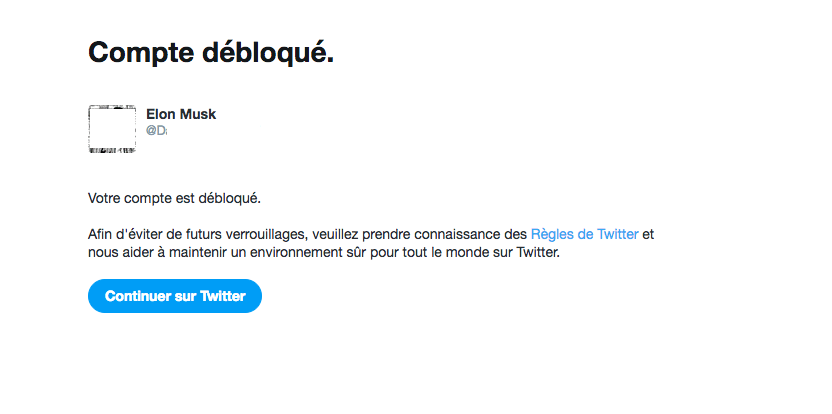Open the "Règles de Twitter" link
Viewport: 832px width, 414px height.
pyautogui.click(x=584, y=234)
